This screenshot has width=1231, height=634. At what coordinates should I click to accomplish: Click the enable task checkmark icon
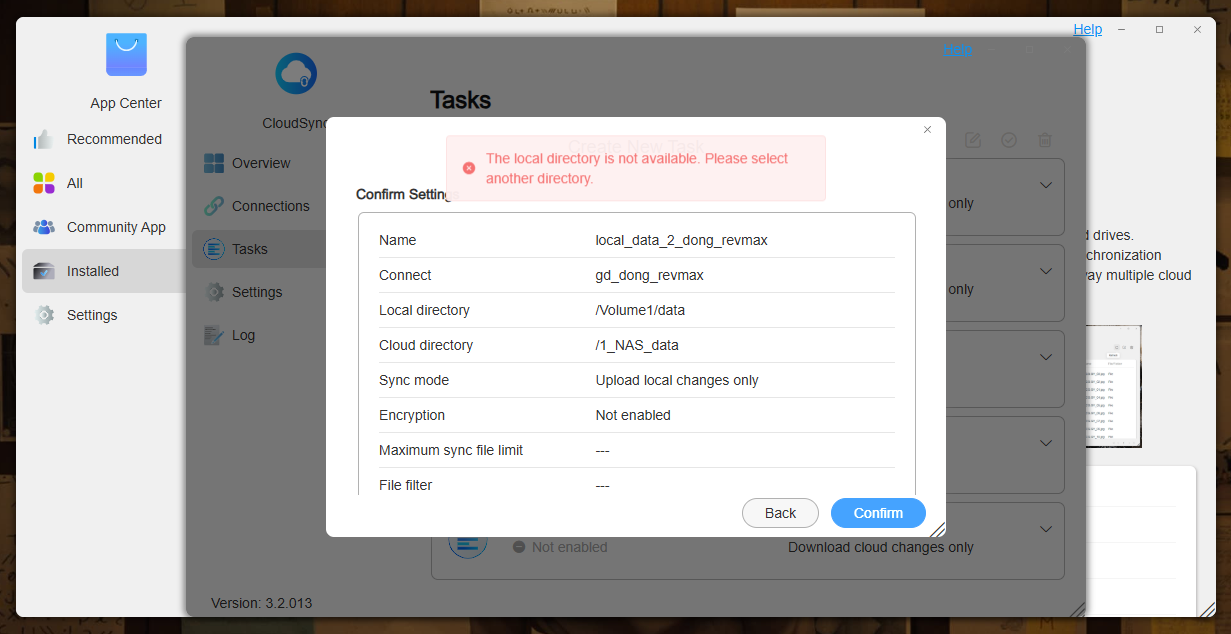[1009, 140]
